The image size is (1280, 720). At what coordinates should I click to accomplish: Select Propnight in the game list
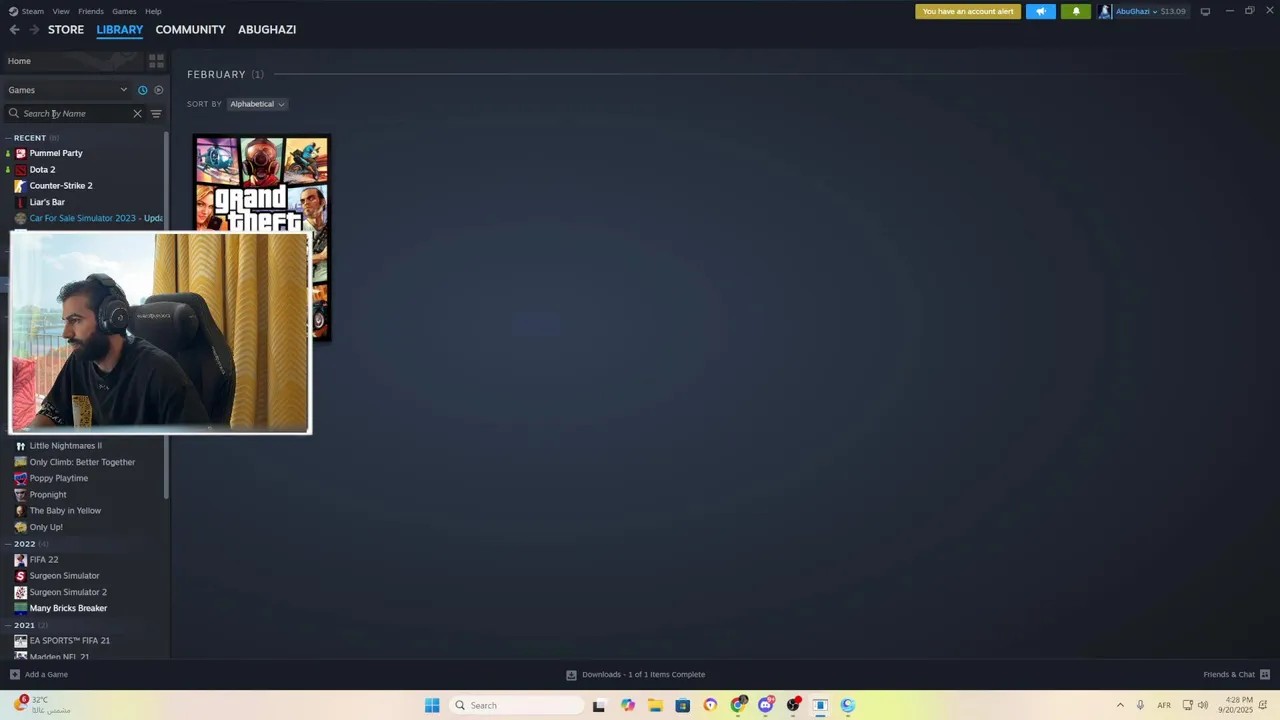tap(48, 495)
